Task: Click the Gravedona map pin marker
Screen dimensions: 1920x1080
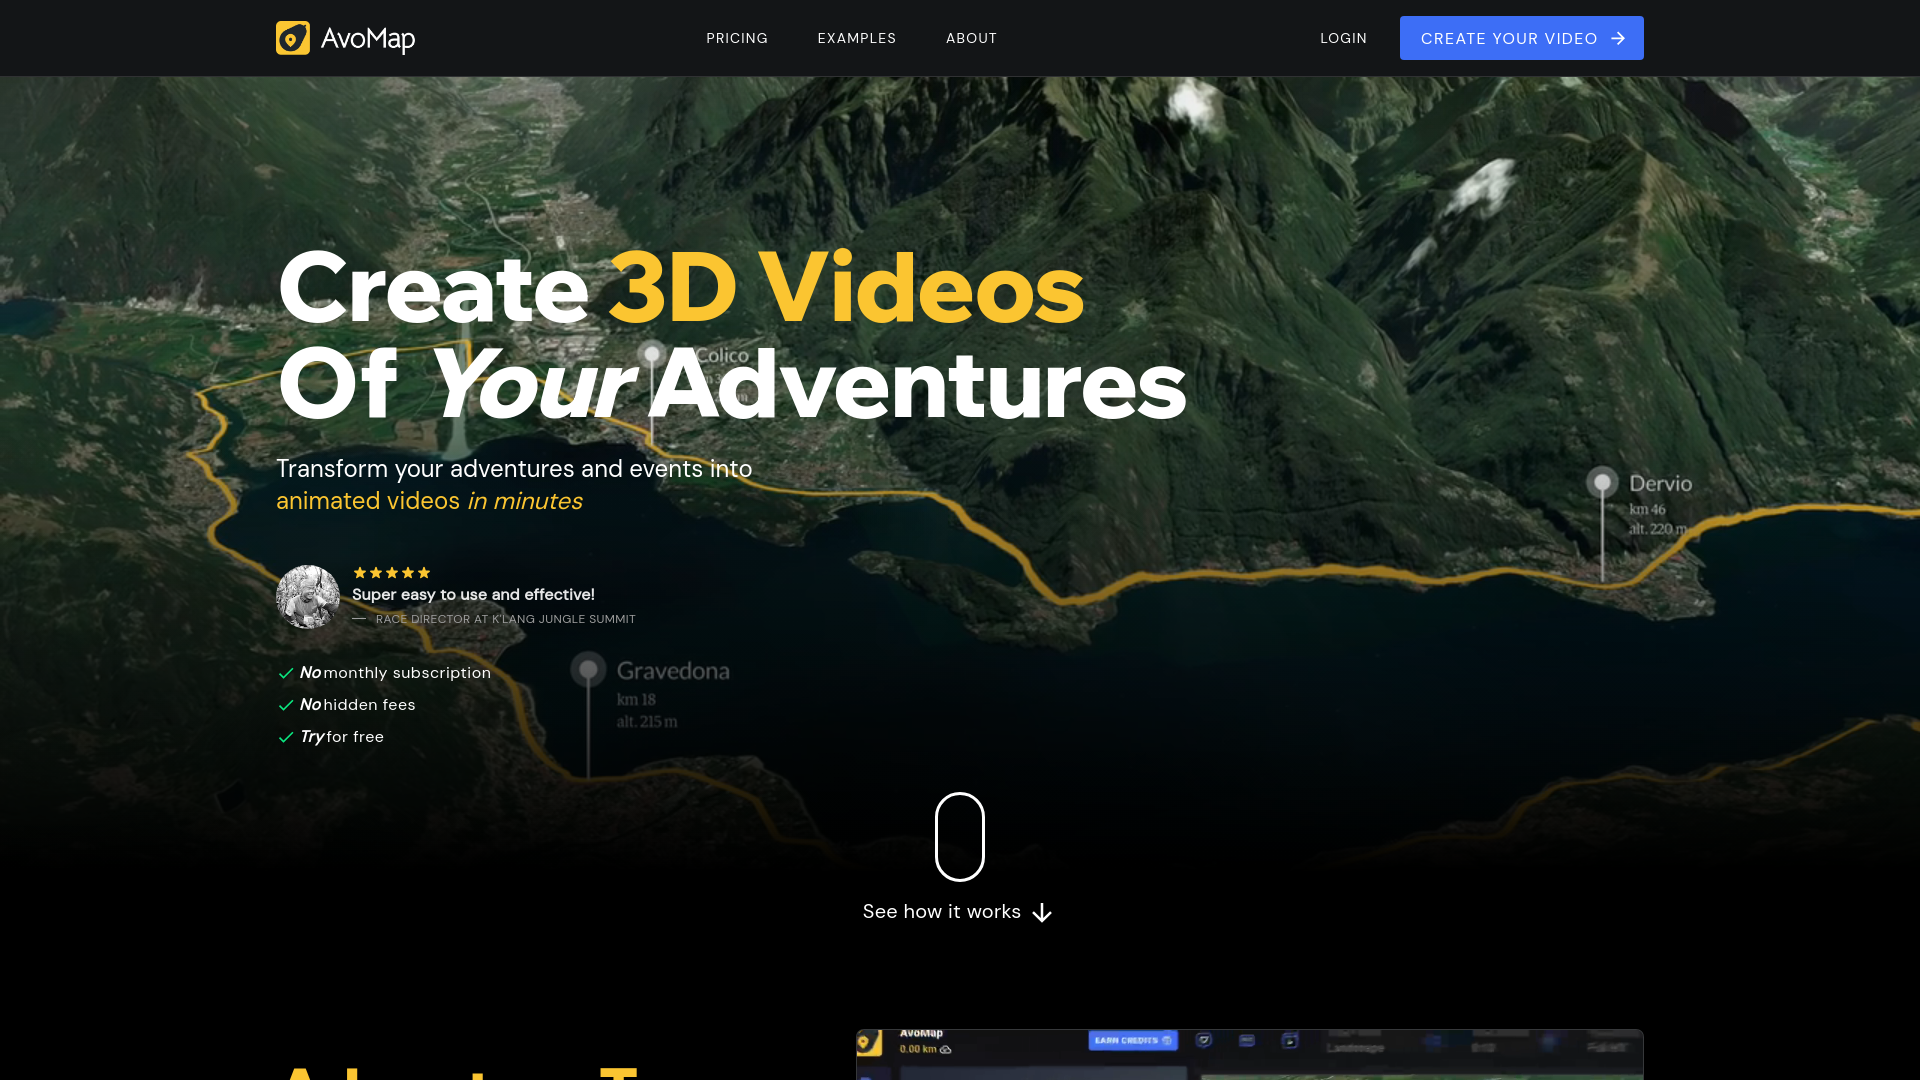Action: (x=589, y=669)
